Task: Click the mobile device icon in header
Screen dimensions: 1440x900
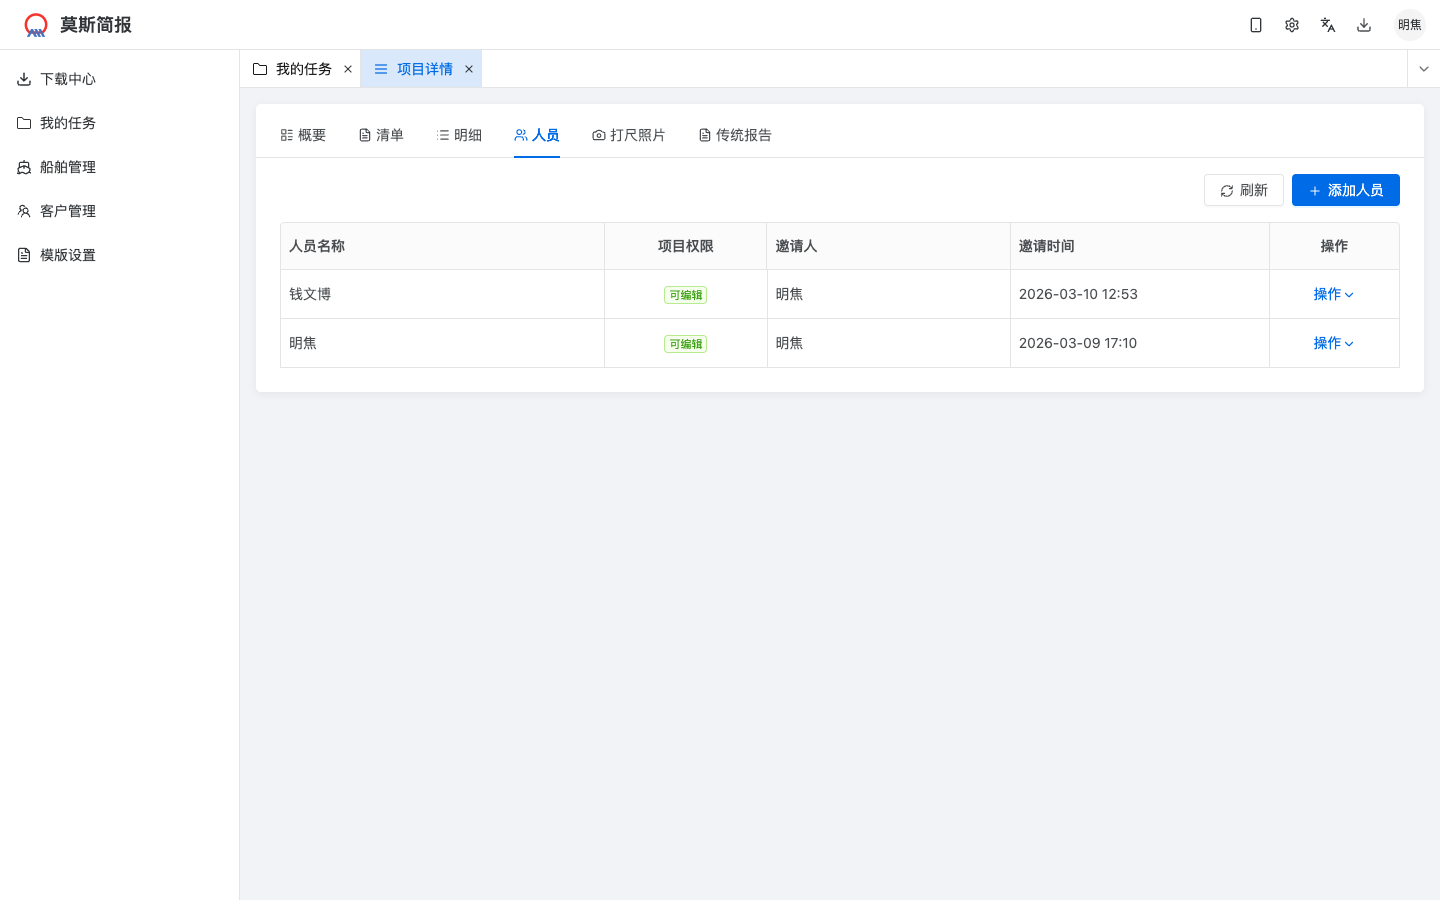Action: point(1256,25)
